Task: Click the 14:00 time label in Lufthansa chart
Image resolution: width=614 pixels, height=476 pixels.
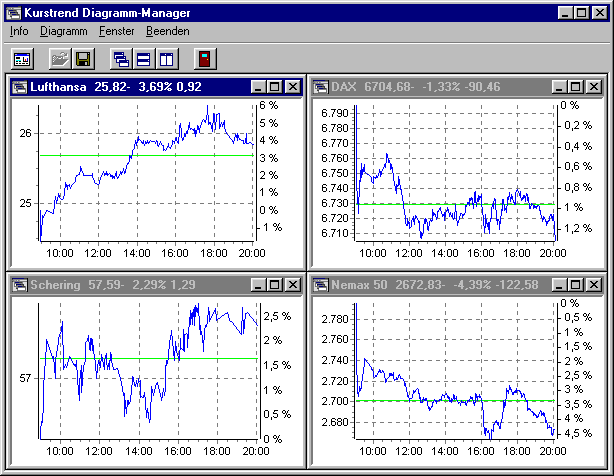Action: pos(137,253)
